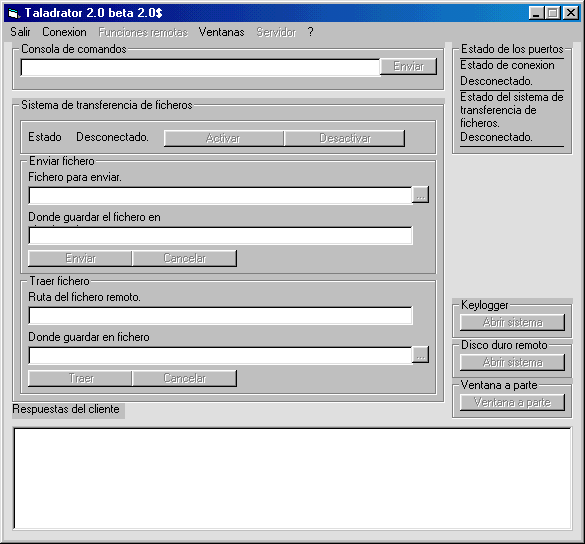
Task: Open the Keylogger Abrir sistema button
Action: coord(512,322)
